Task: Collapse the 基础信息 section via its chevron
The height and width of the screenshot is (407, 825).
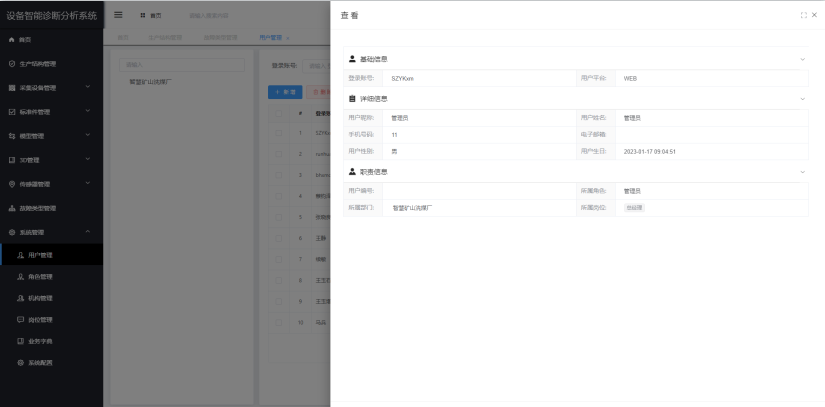Action: [802, 59]
